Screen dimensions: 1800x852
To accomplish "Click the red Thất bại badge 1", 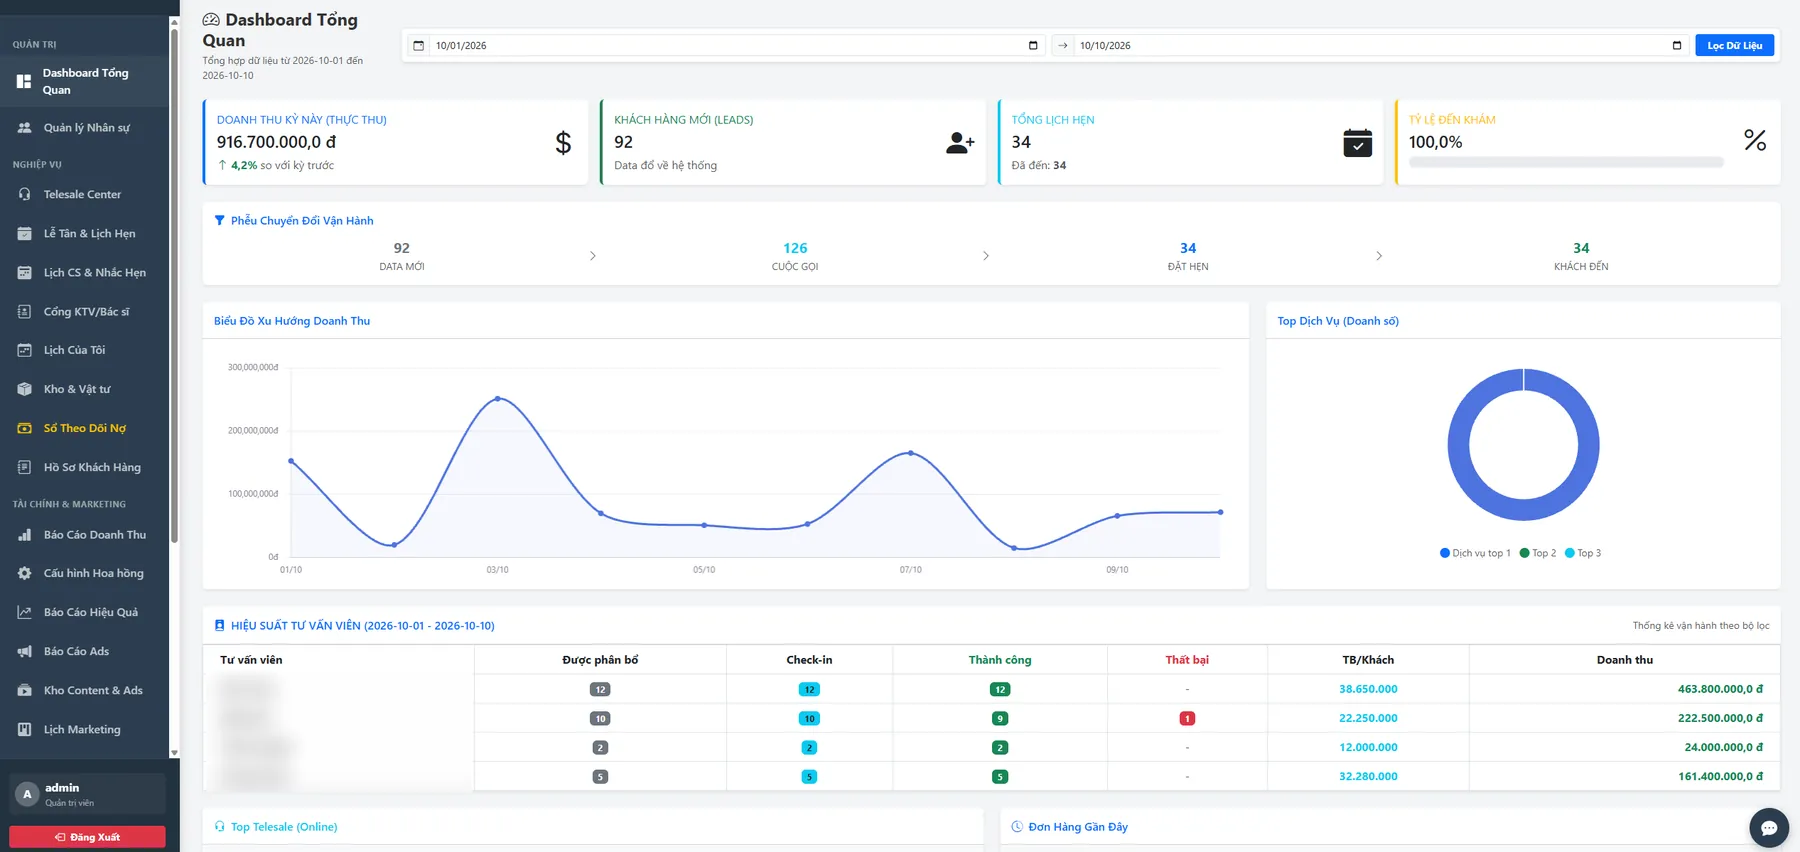I will 1187,718.
